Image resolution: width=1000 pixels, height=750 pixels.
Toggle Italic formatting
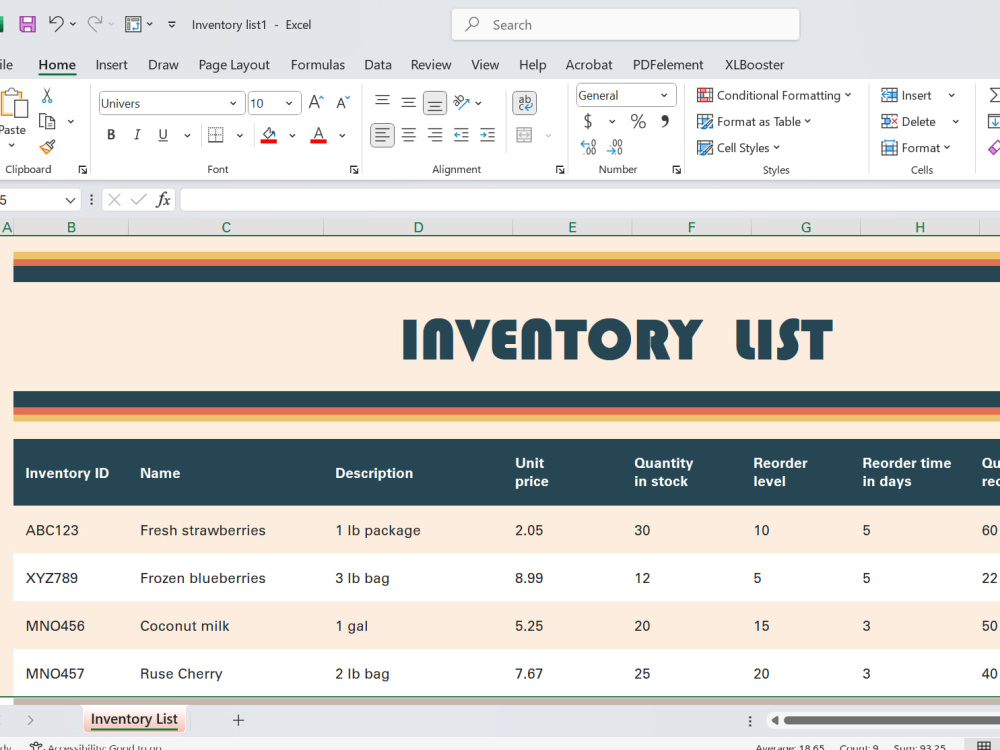(136, 135)
